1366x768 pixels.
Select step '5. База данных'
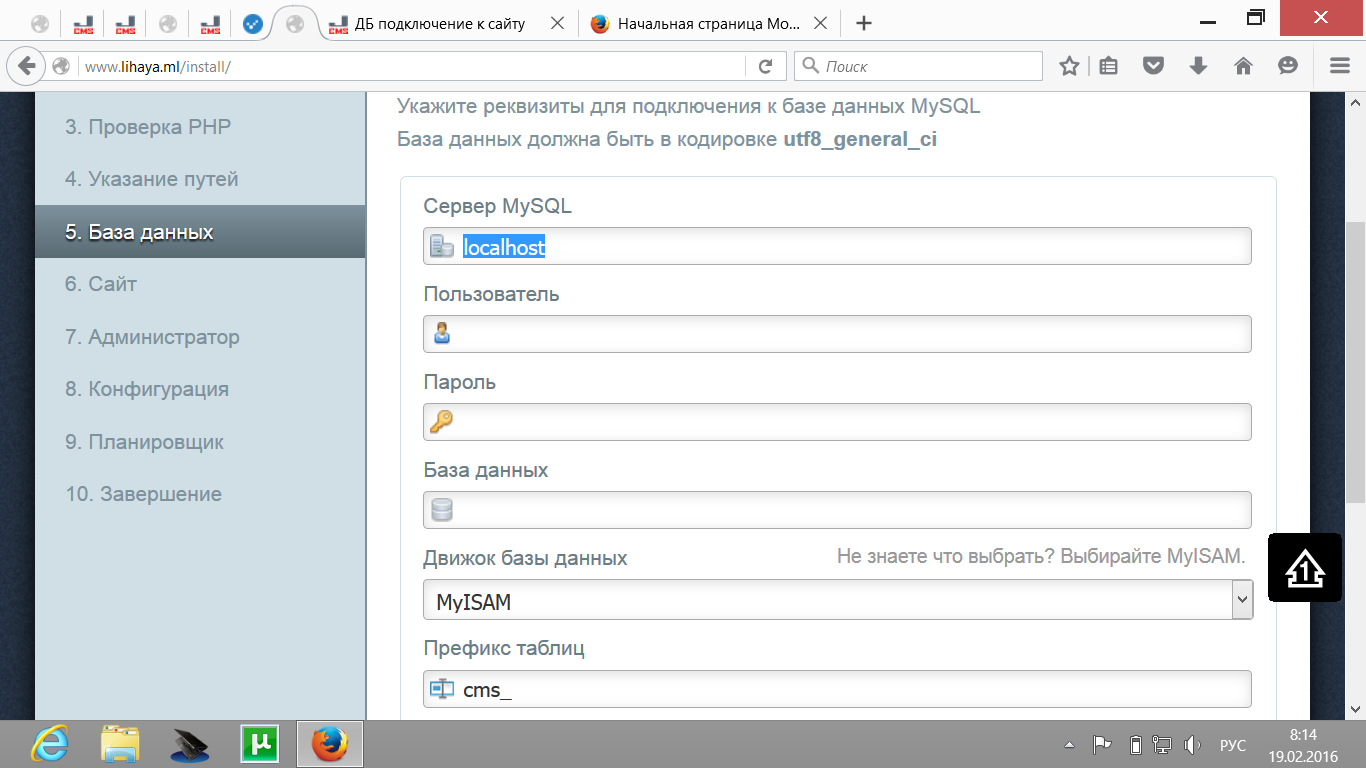click(200, 232)
